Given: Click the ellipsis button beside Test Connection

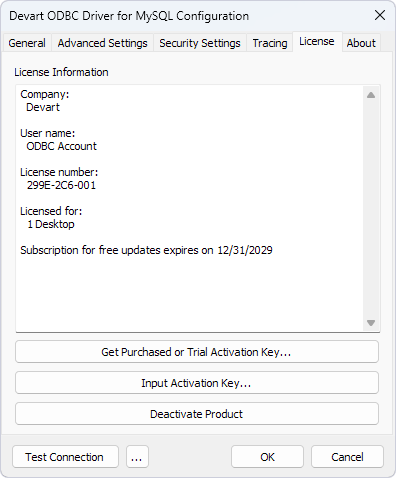Looking at the screenshot, I should tap(137, 457).
